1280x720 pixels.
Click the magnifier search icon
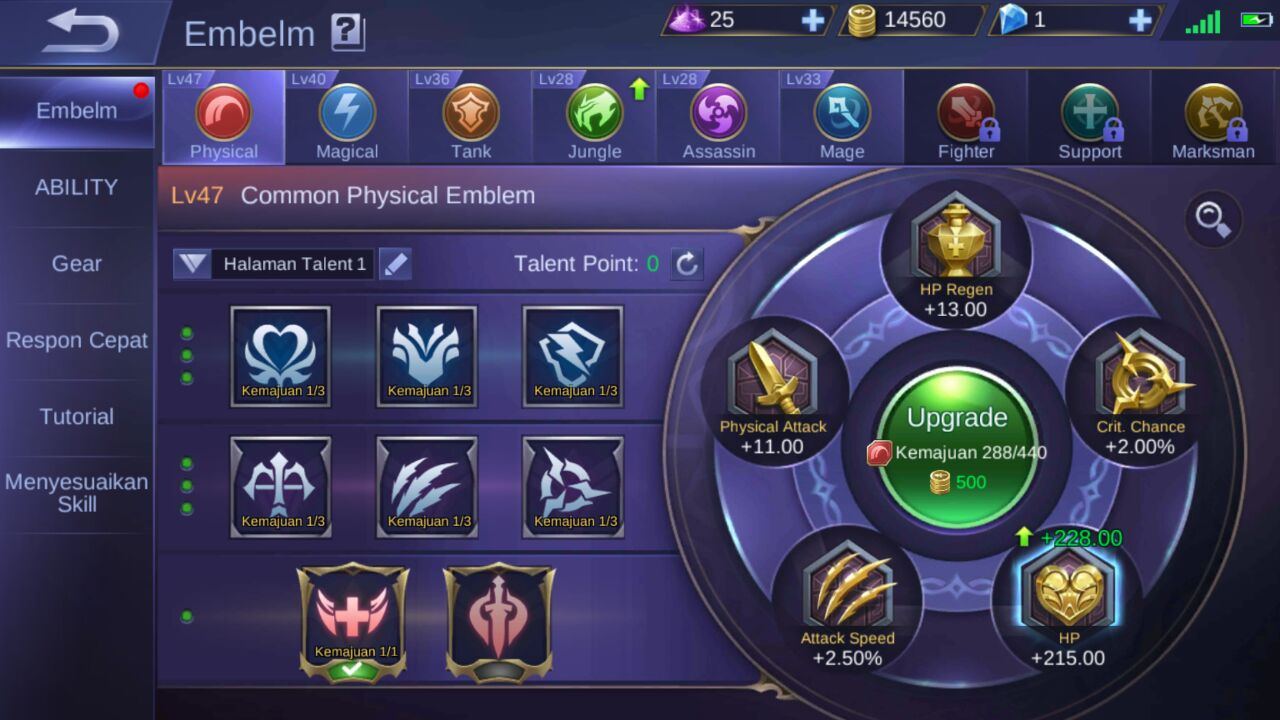click(1214, 219)
